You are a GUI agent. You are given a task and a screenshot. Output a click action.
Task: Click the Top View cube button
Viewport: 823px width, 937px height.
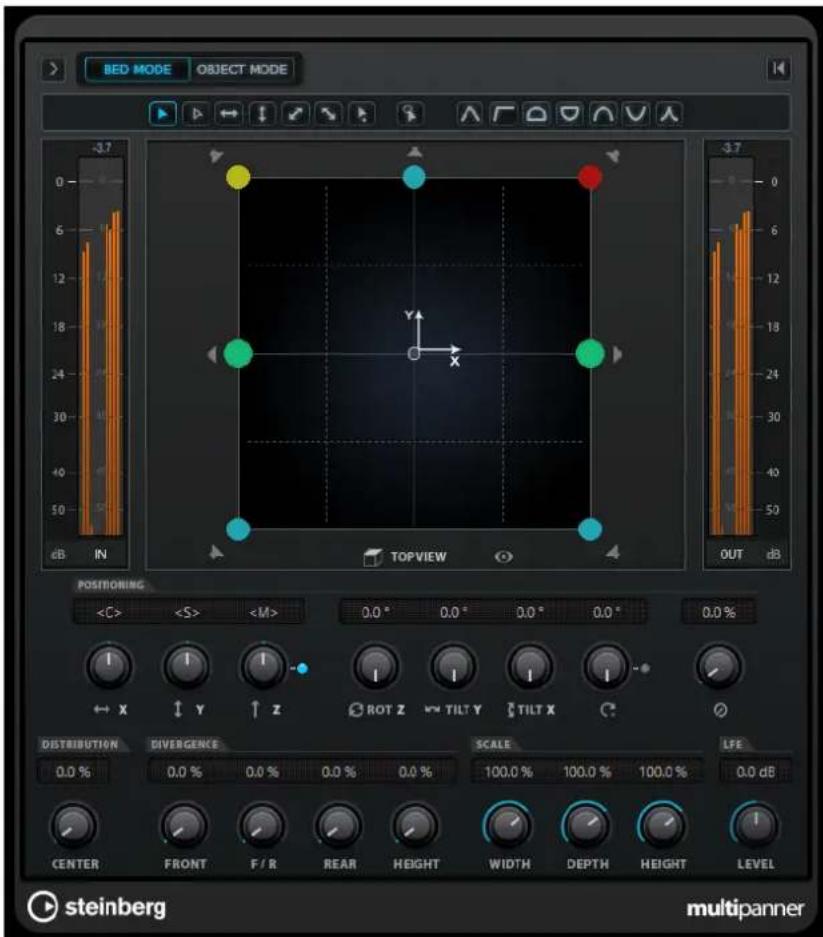point(405,557)
